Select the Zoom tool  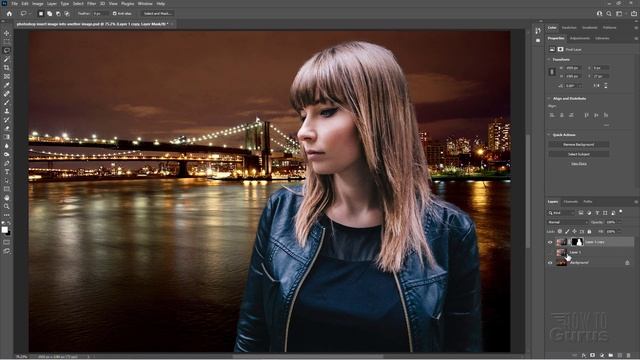7,206
